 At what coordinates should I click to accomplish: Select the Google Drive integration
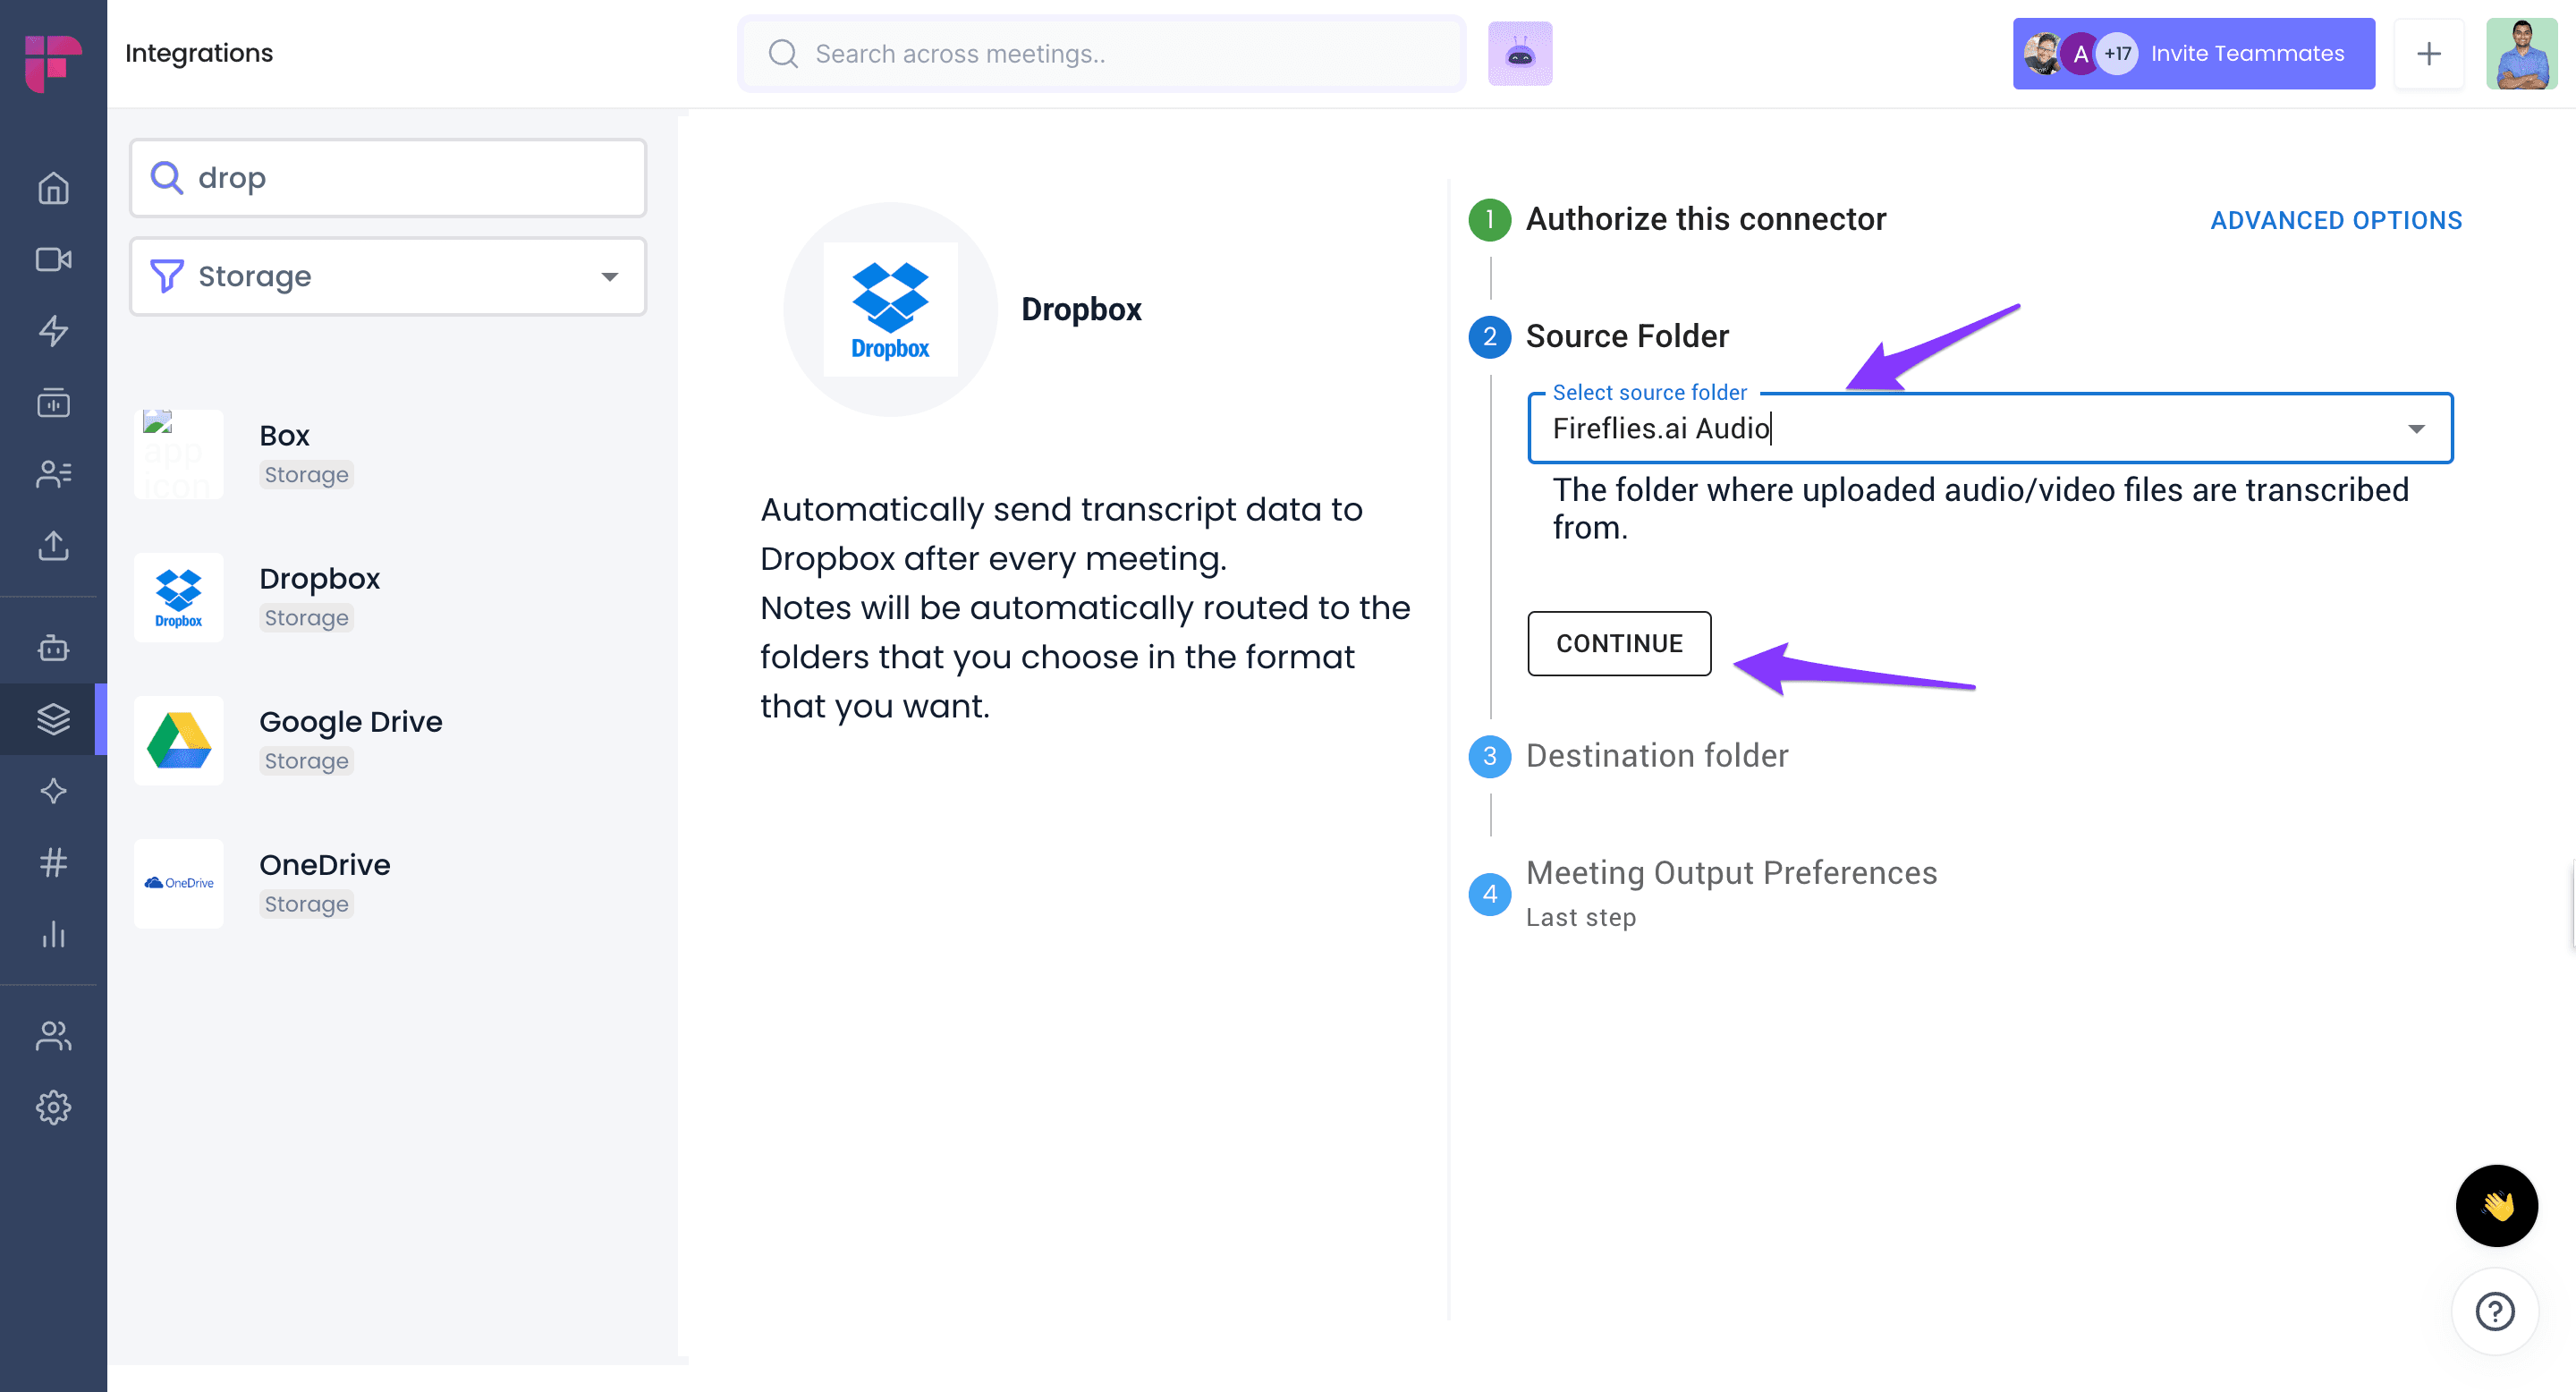pos(388,740)
